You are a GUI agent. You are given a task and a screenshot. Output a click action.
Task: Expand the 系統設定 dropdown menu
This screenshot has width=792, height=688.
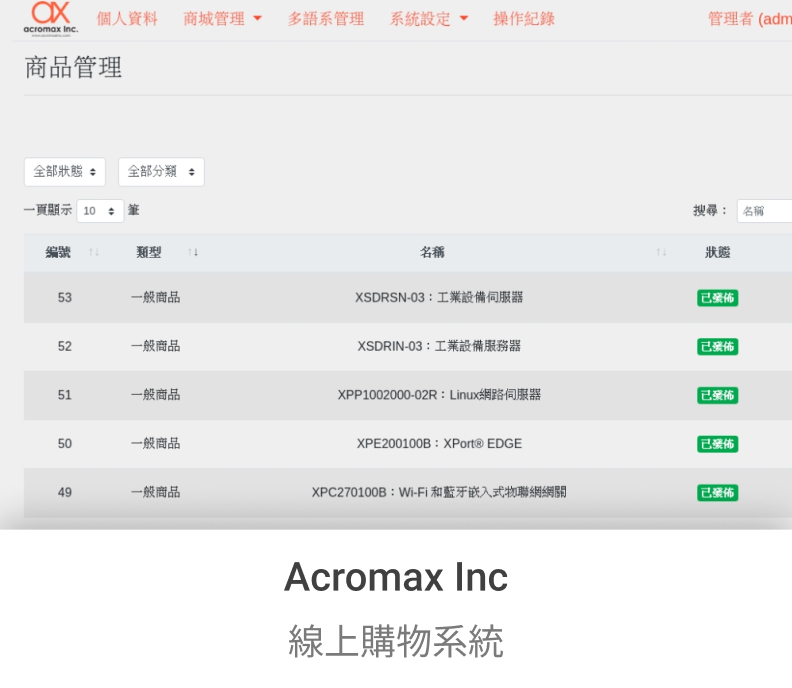429,19
